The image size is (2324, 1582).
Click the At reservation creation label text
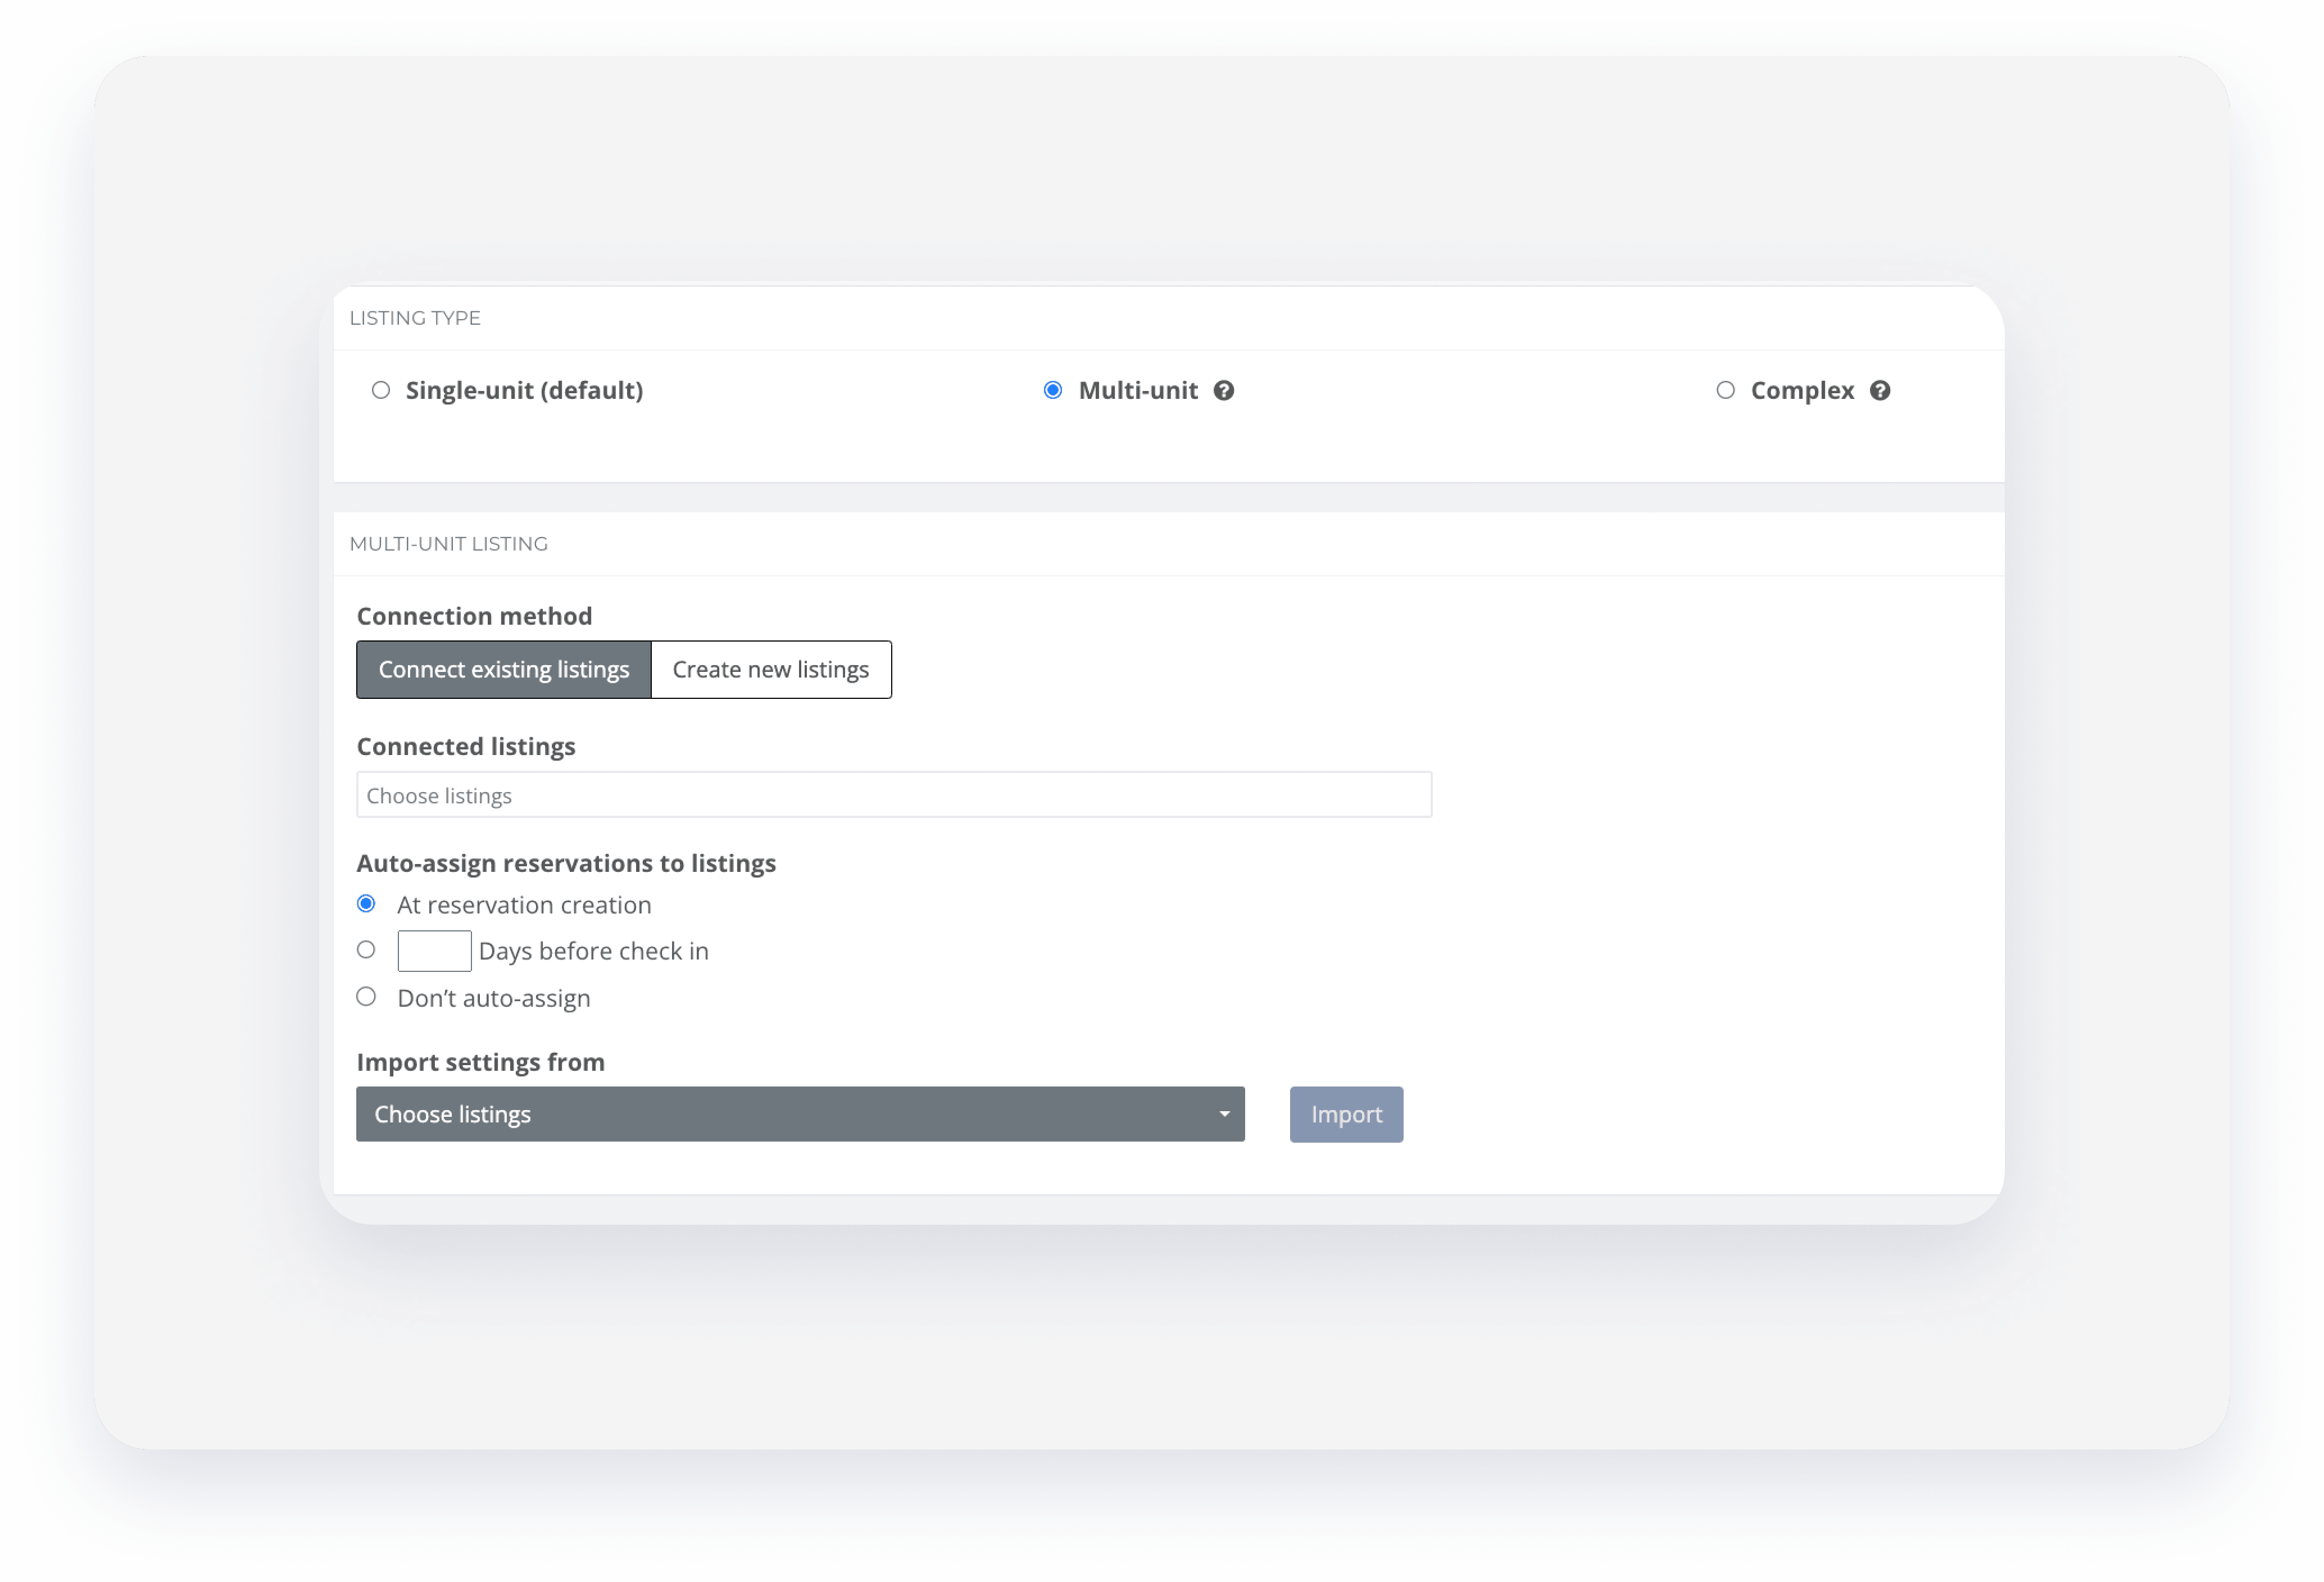click(524, 906)
